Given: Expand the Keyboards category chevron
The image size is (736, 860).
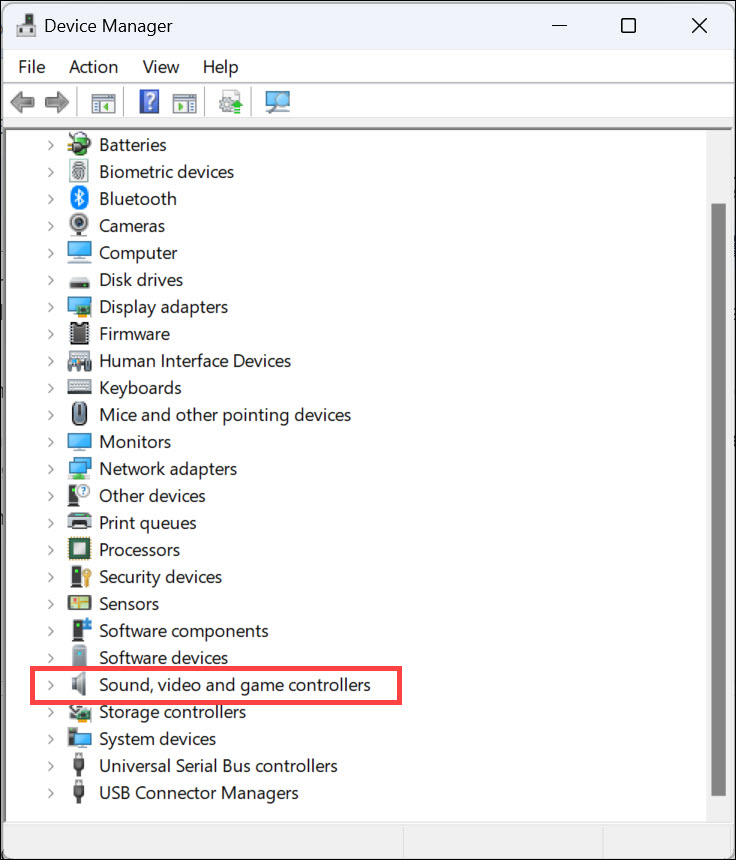Looking at the screenshot, I should (50, 388).
